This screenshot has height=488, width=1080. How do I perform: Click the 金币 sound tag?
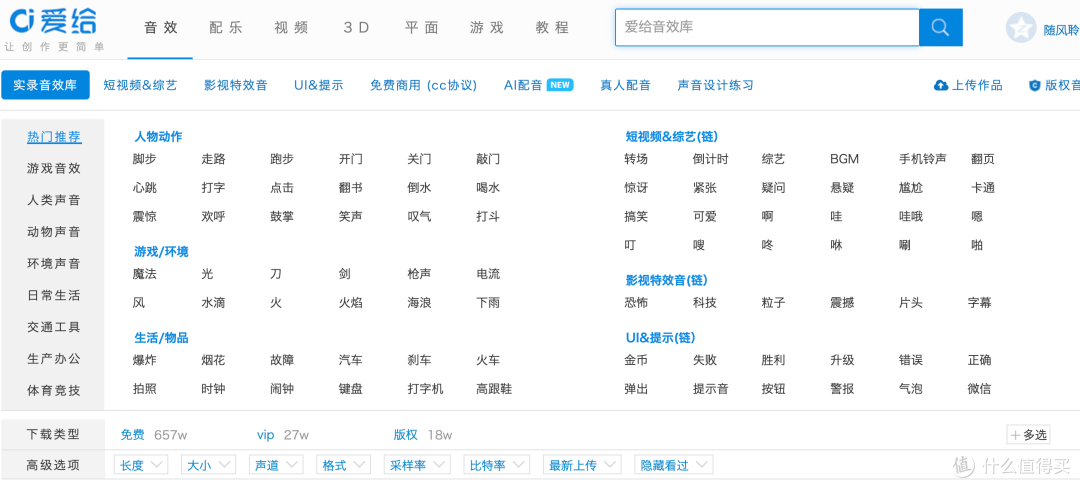636,360
